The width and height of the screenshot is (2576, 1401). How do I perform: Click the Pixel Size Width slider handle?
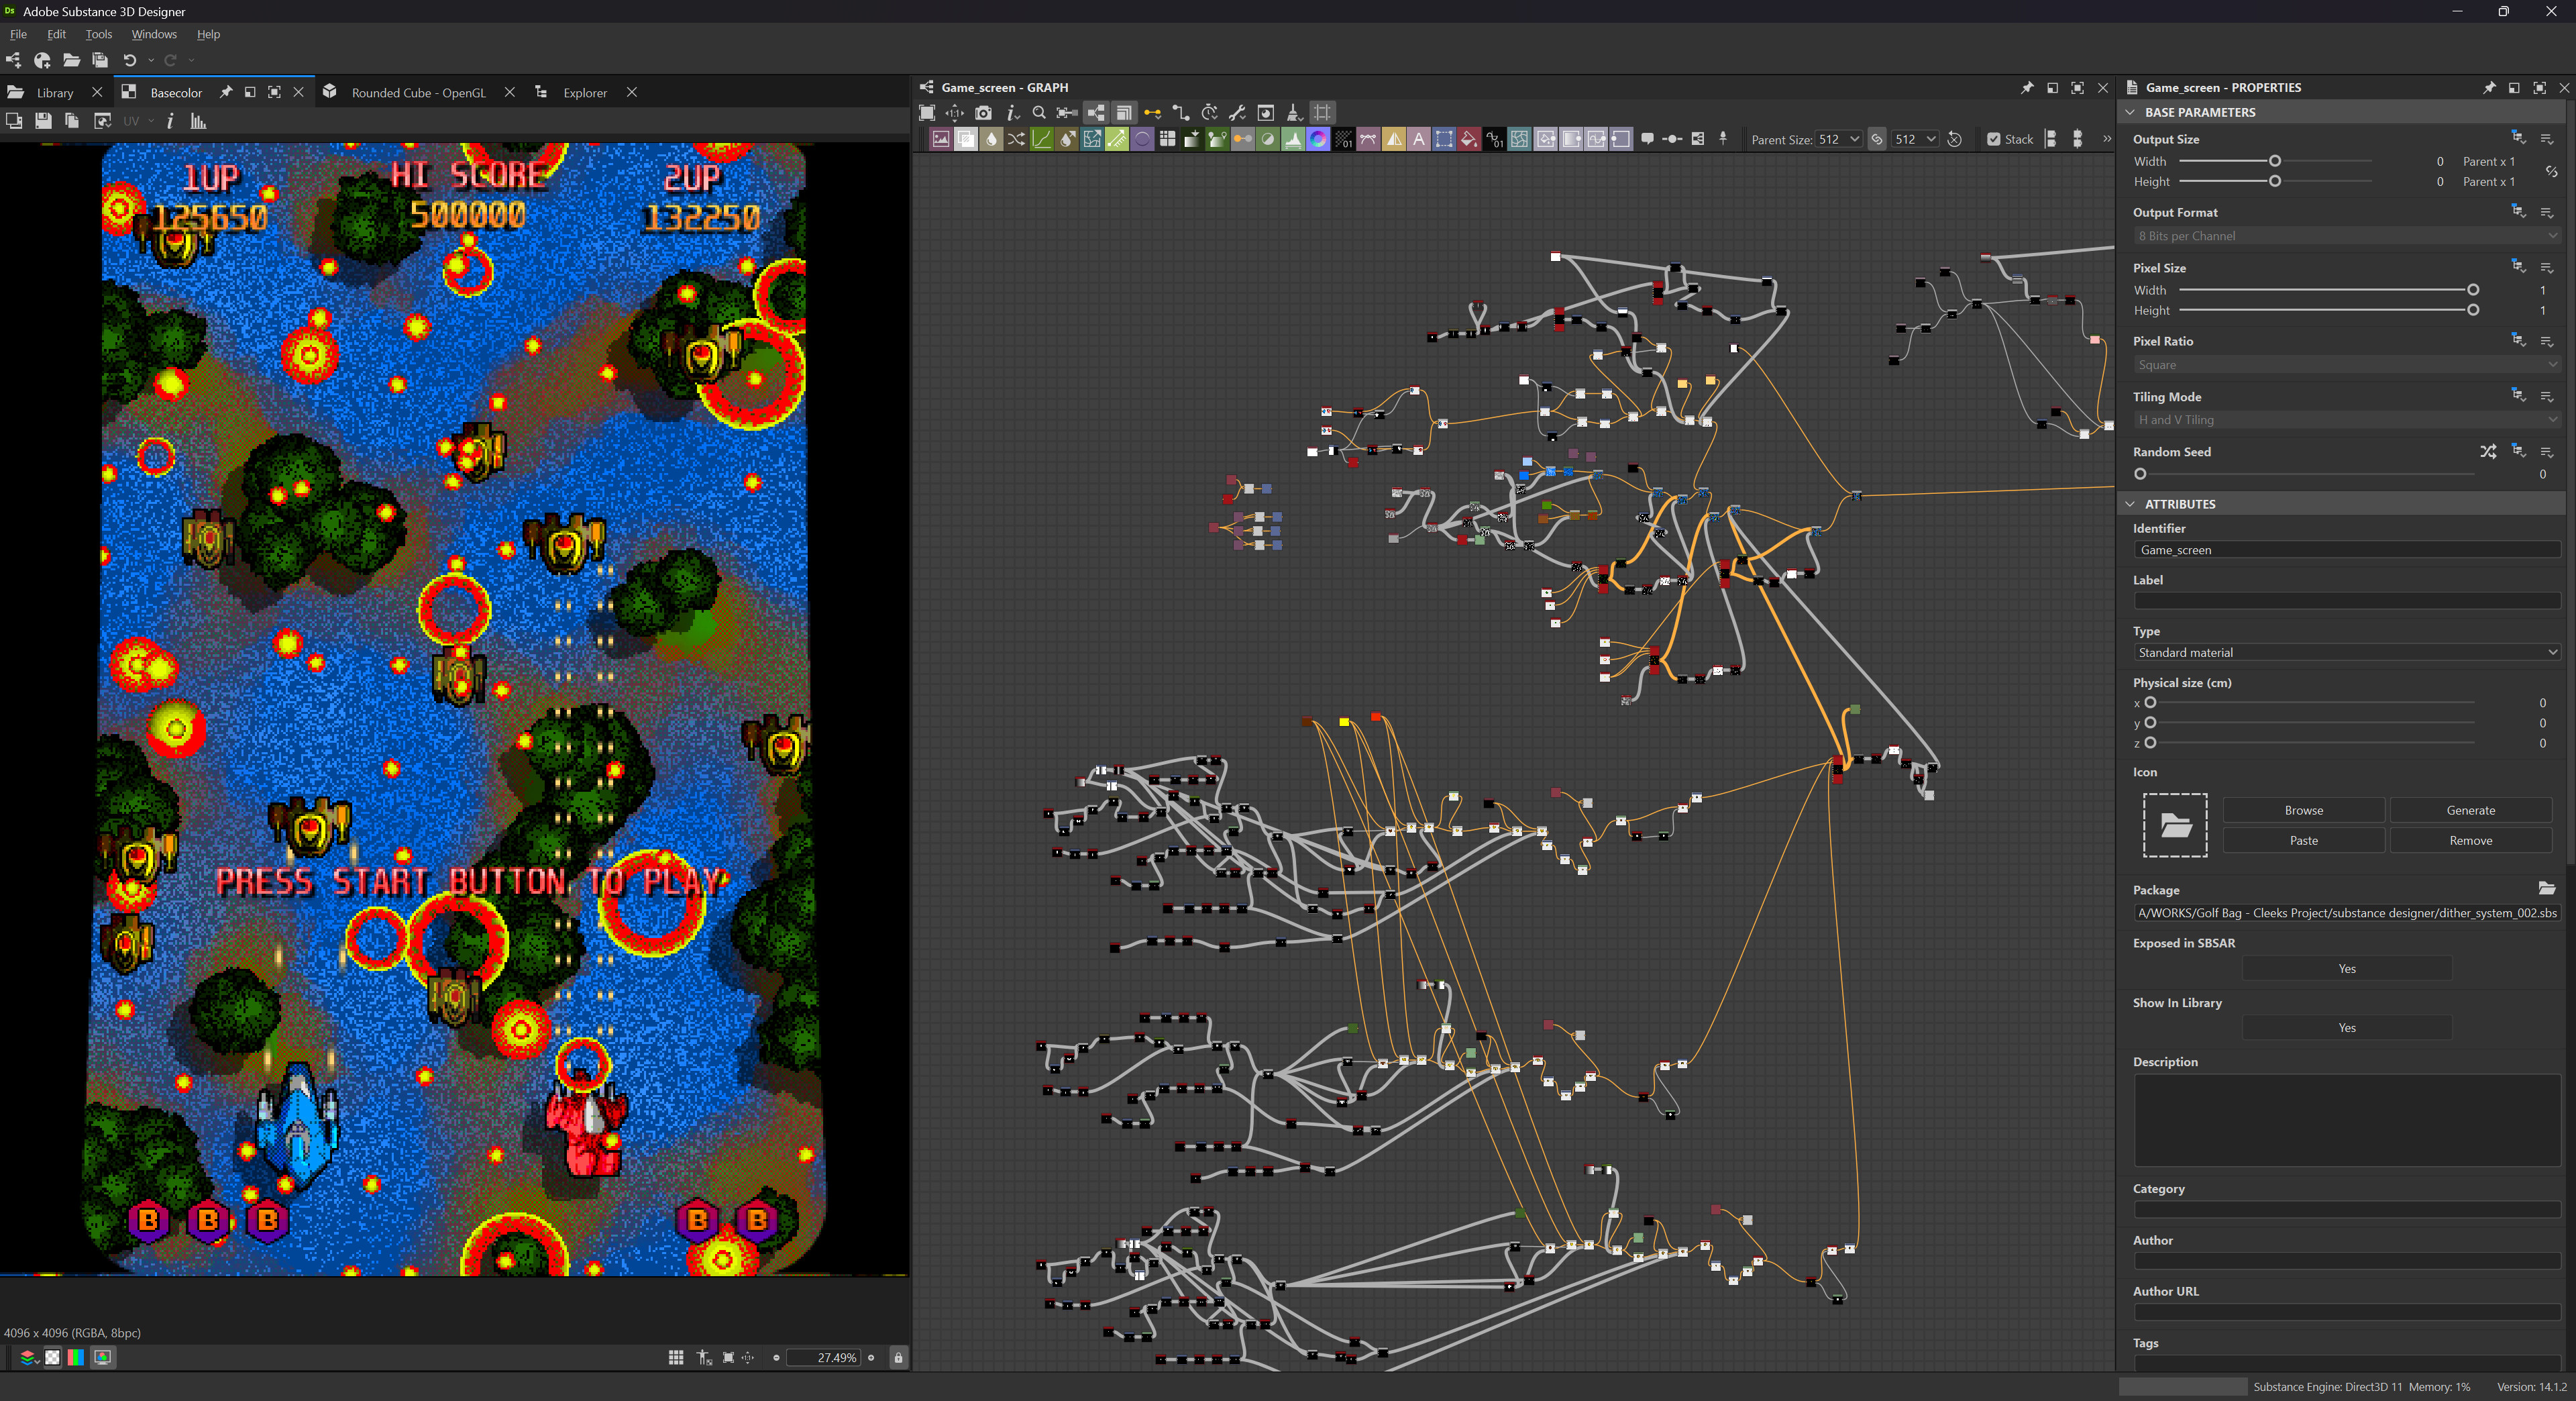[2472, 290]
